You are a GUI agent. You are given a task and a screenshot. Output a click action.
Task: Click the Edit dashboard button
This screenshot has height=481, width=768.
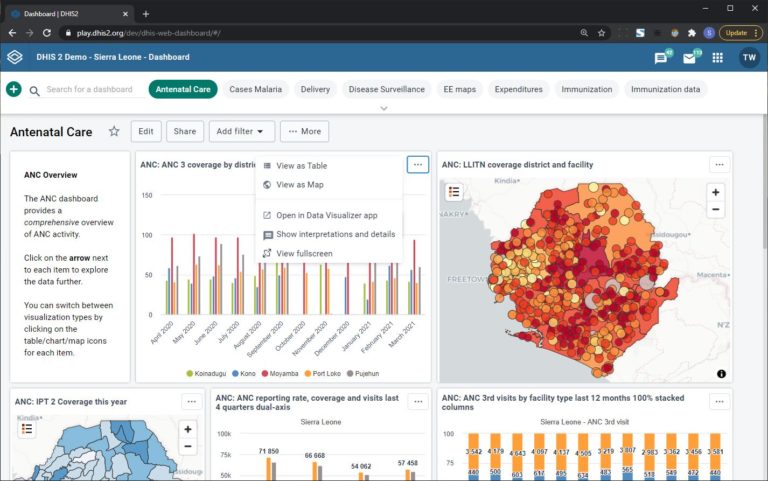[x=145, y=131]
